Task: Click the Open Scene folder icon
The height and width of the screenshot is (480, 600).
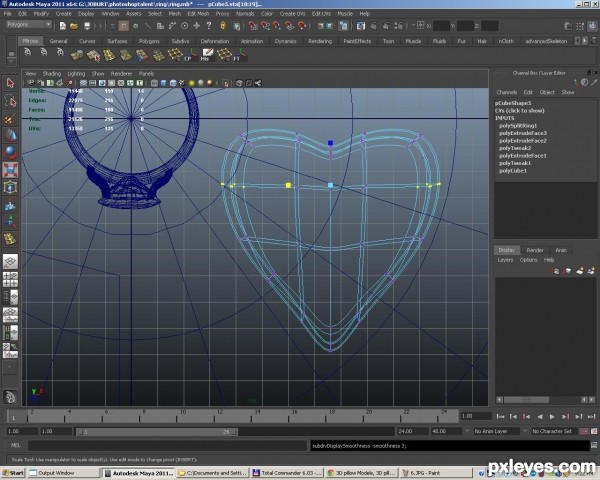Action: coord(74,26)
